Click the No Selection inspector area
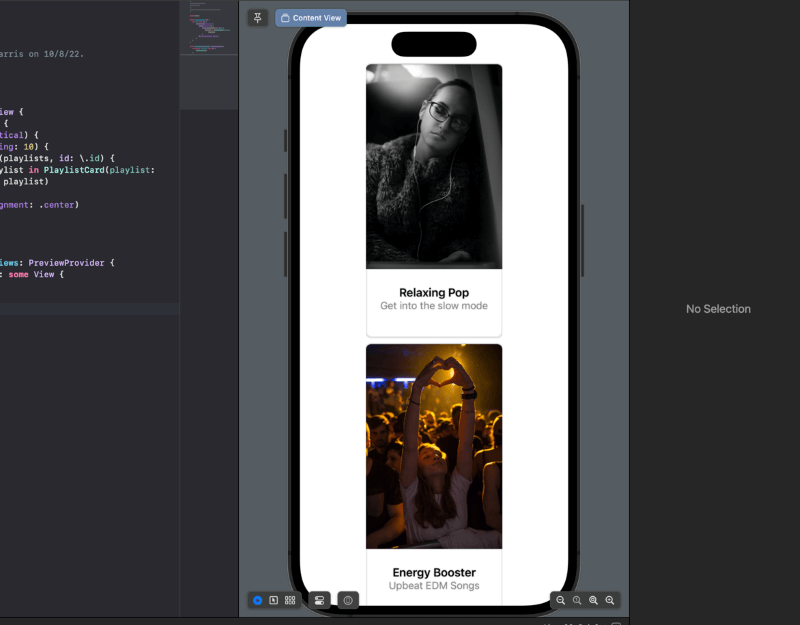800x625 pixels. click(x=717, y=309)
